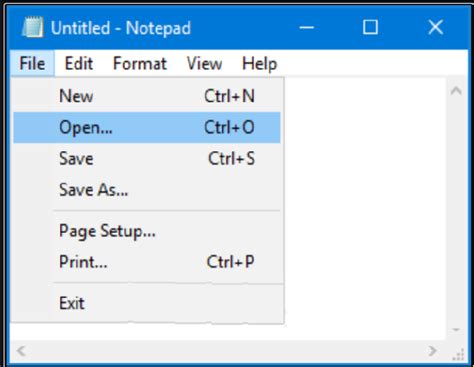Open the Format menu
474x367 pixels.
coord(140,63)
